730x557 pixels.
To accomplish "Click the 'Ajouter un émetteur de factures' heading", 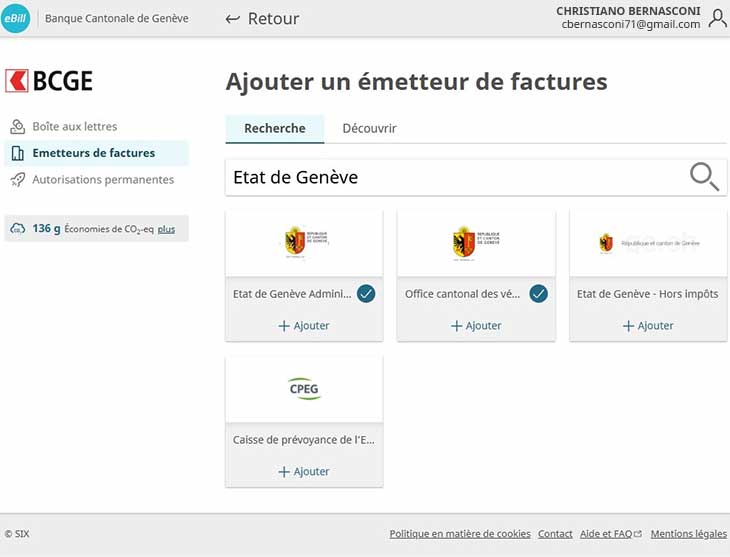I will [416, 82].
